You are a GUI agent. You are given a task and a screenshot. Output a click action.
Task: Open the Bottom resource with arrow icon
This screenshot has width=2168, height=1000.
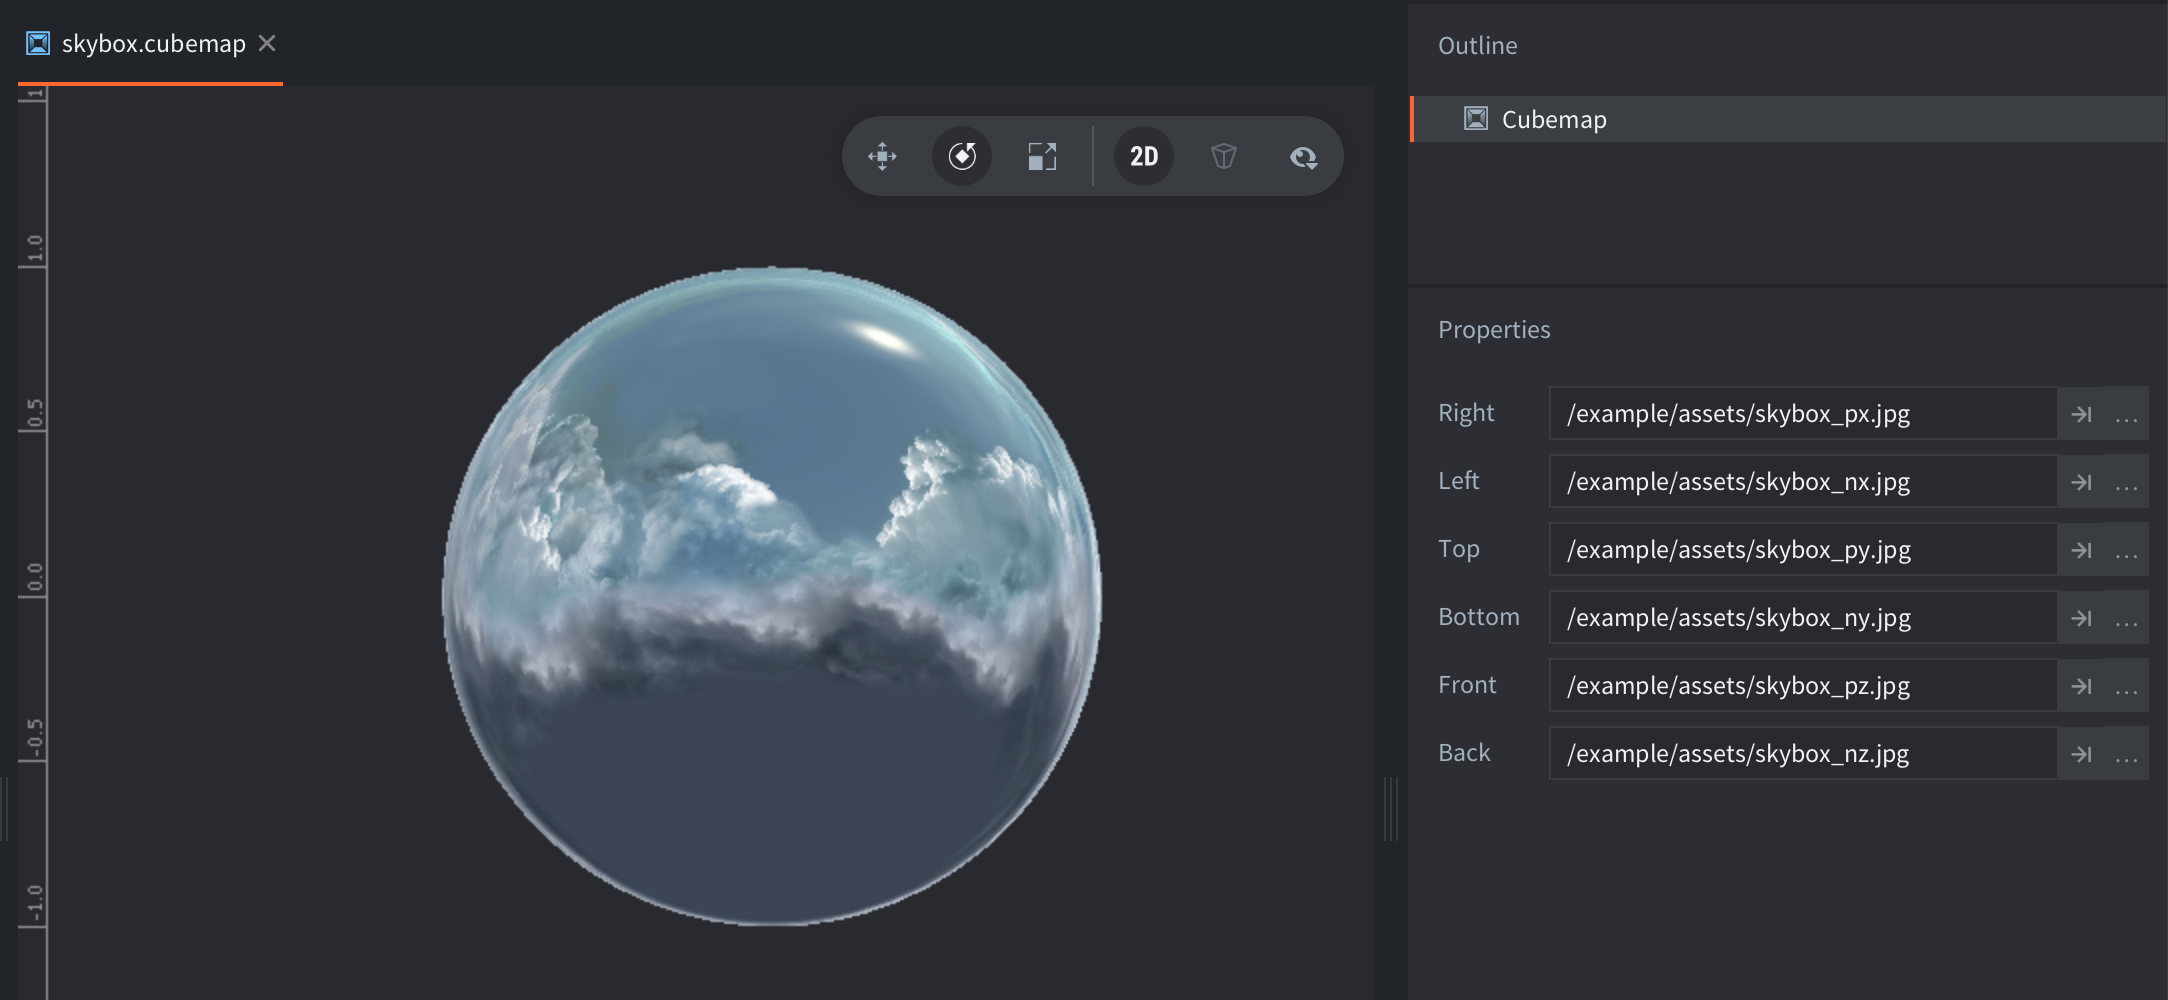coord(2082,618)
